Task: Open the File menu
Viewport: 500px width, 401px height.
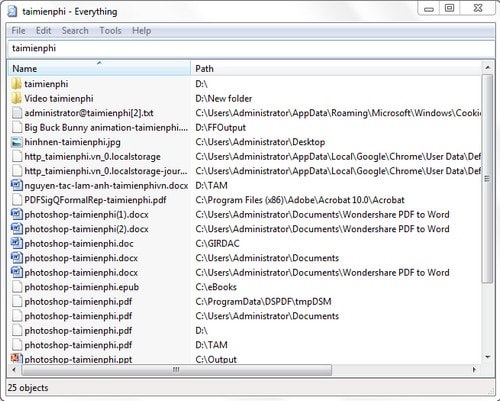Action: click(18, 31)
